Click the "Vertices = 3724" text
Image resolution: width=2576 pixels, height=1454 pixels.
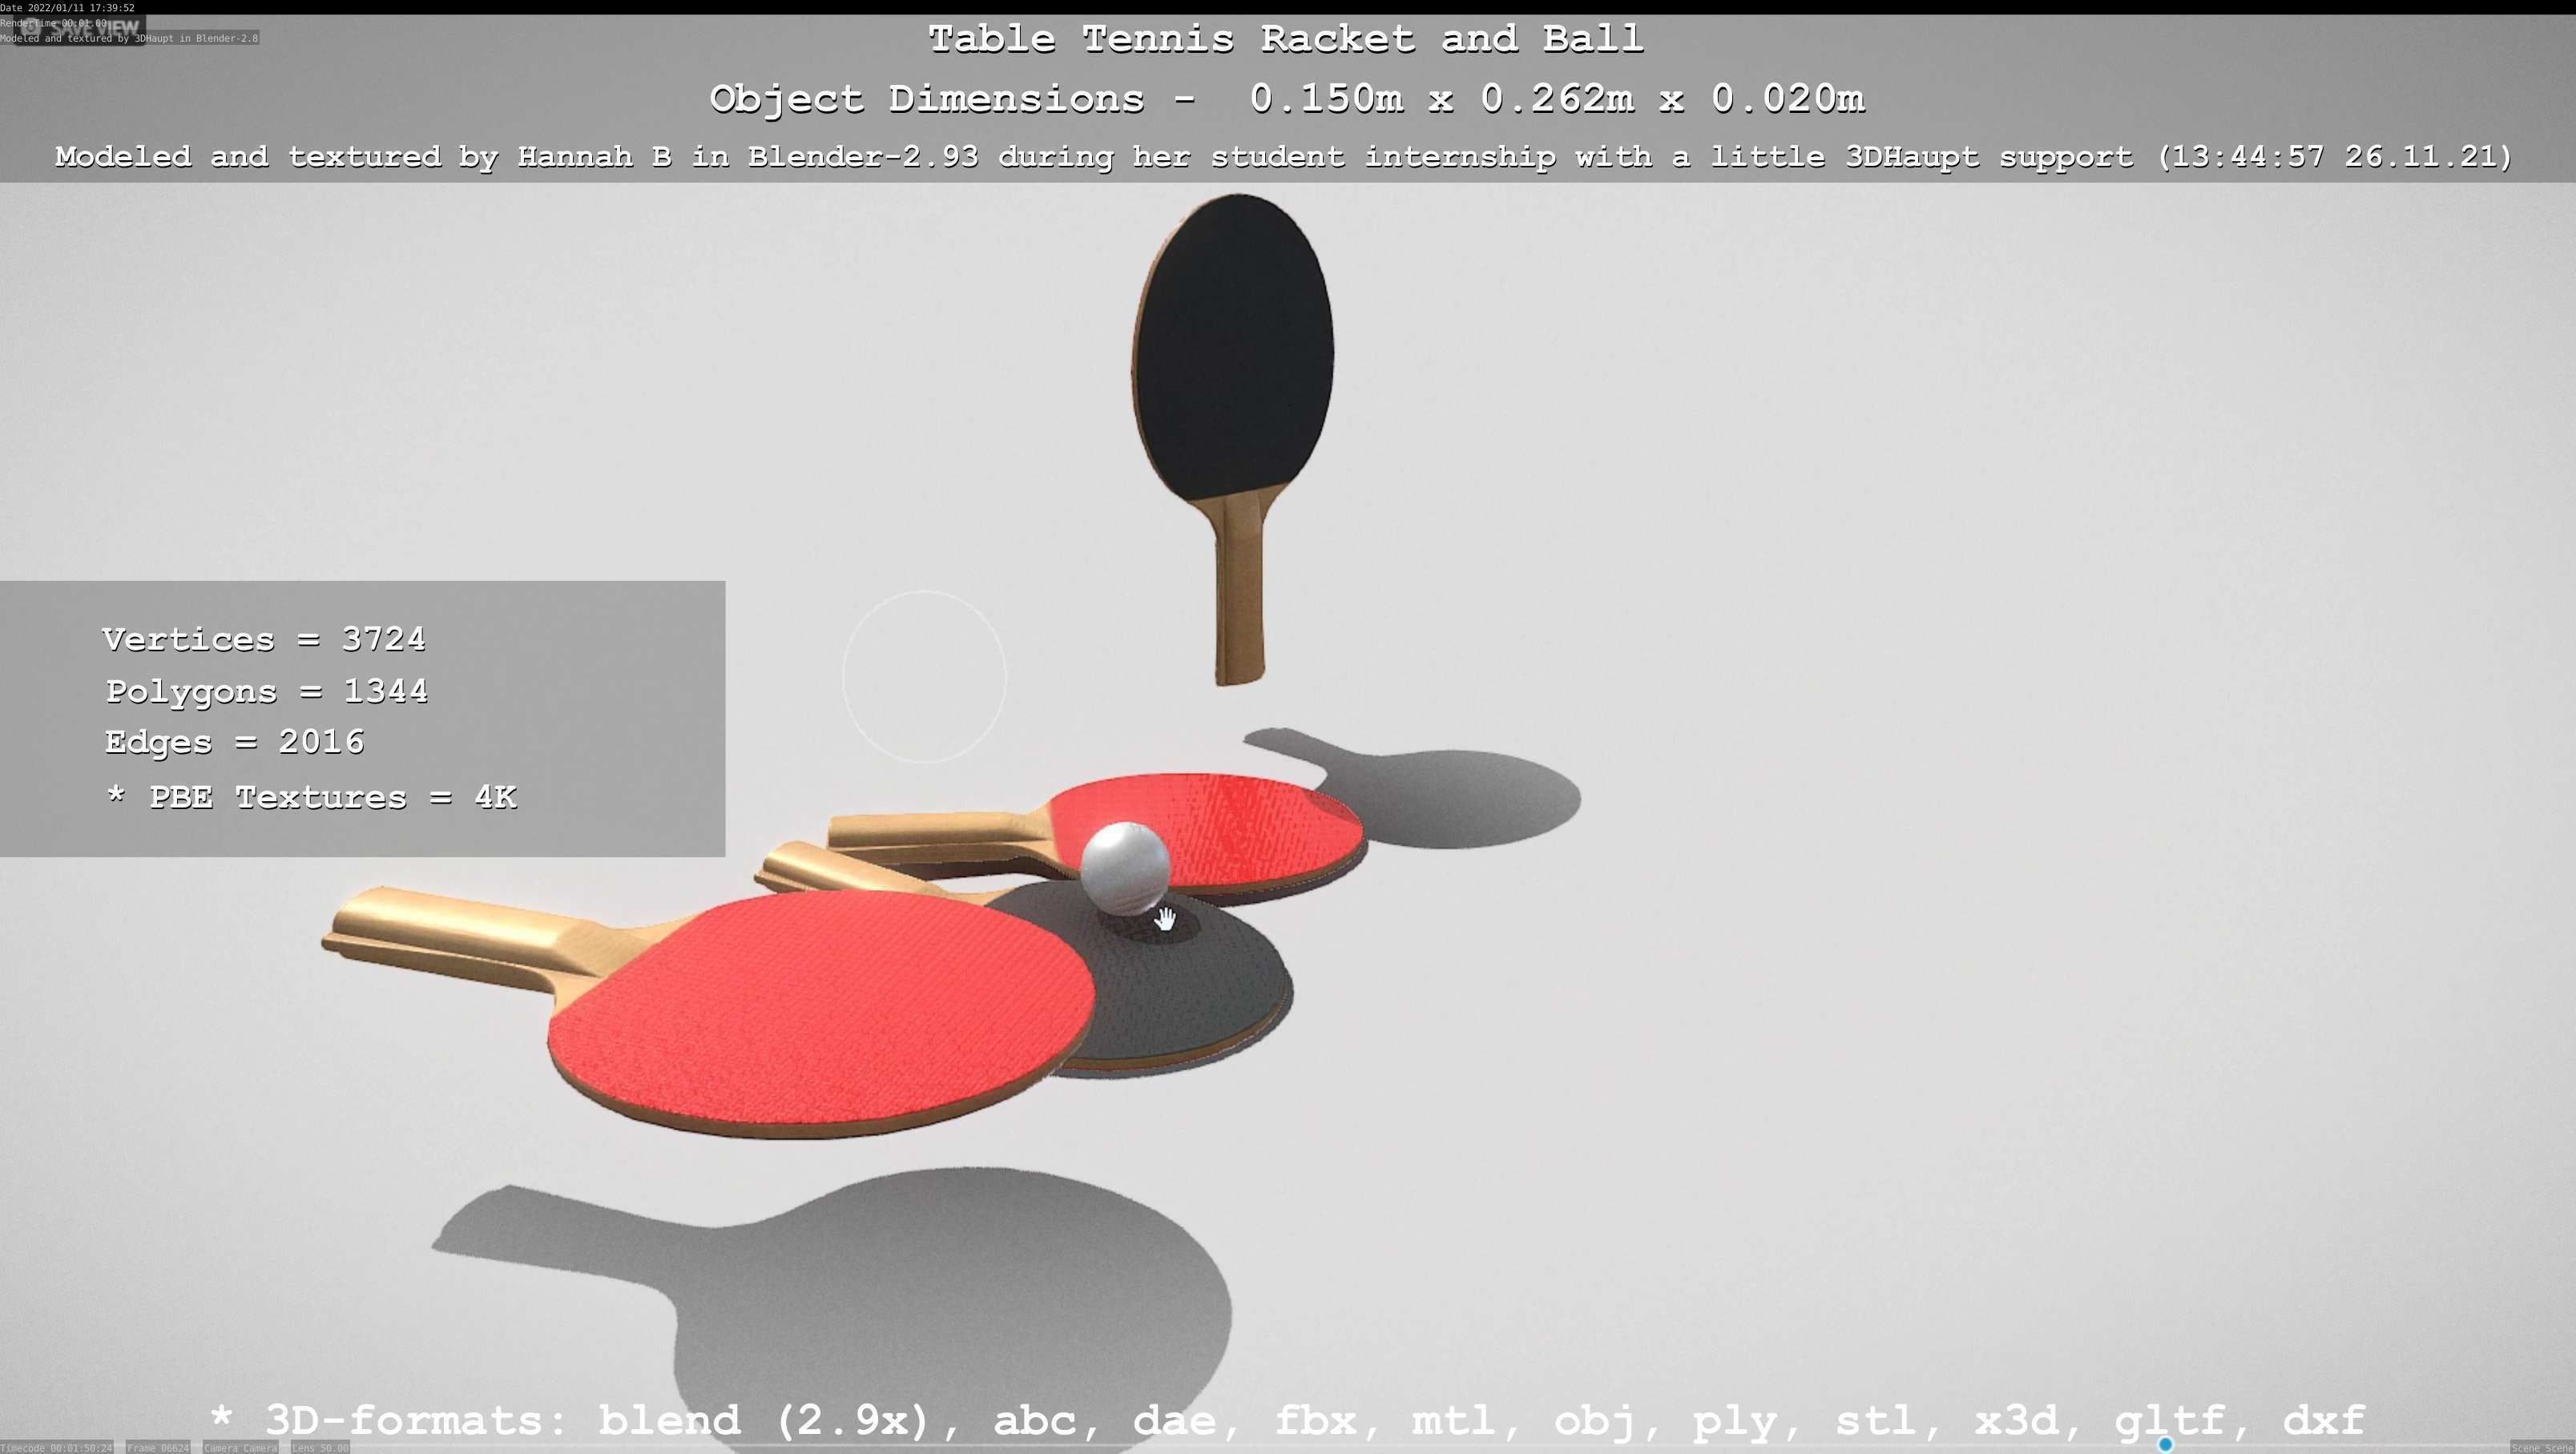(264, 639)
